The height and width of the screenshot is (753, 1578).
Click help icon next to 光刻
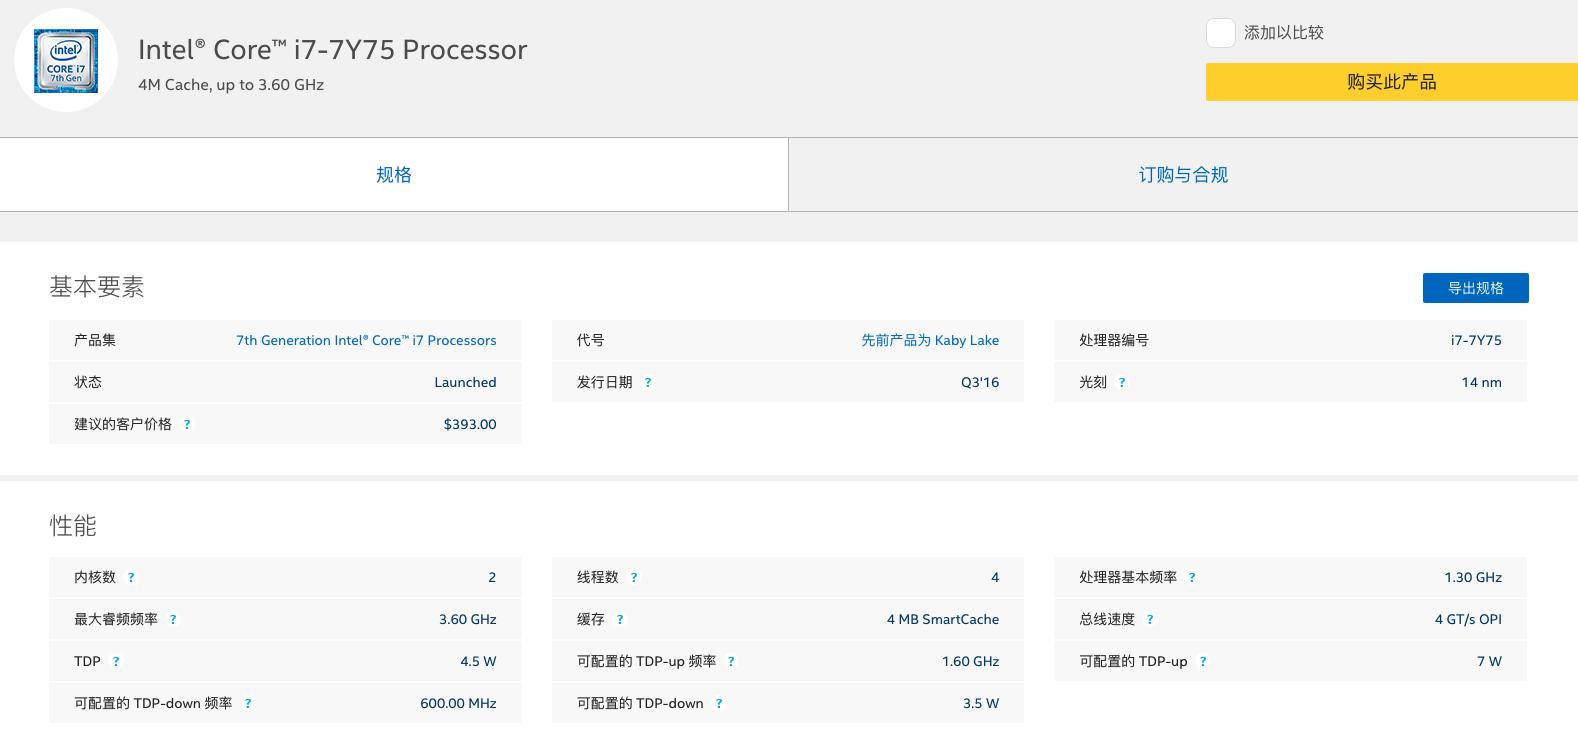1122,383
